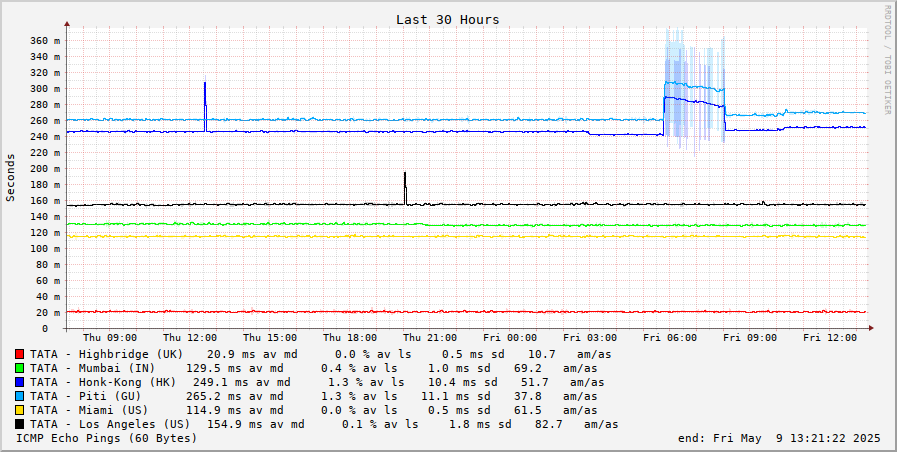Click the 'Thu 12:00' x-axis label
The width and height of the screenshot is (897, 452).
pos(190,338)
